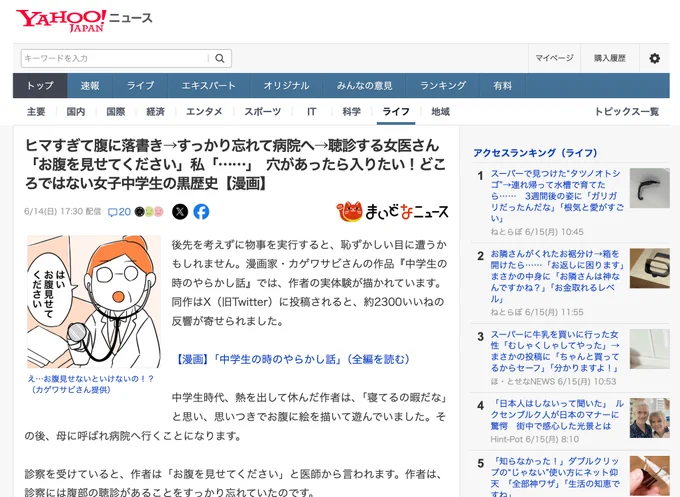
Task: Click the ranking 4 couple photo thumbnail
Action: pos(650,418)
